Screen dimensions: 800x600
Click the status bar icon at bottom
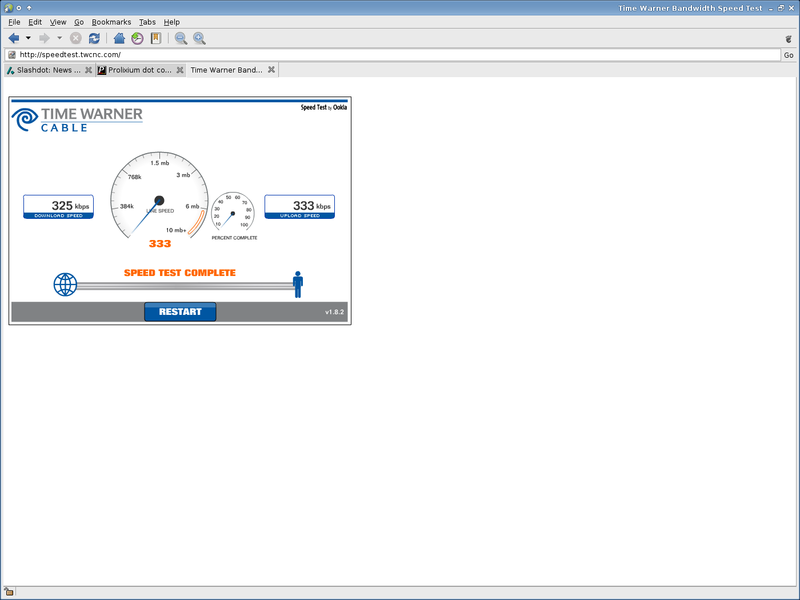(9, 592)
